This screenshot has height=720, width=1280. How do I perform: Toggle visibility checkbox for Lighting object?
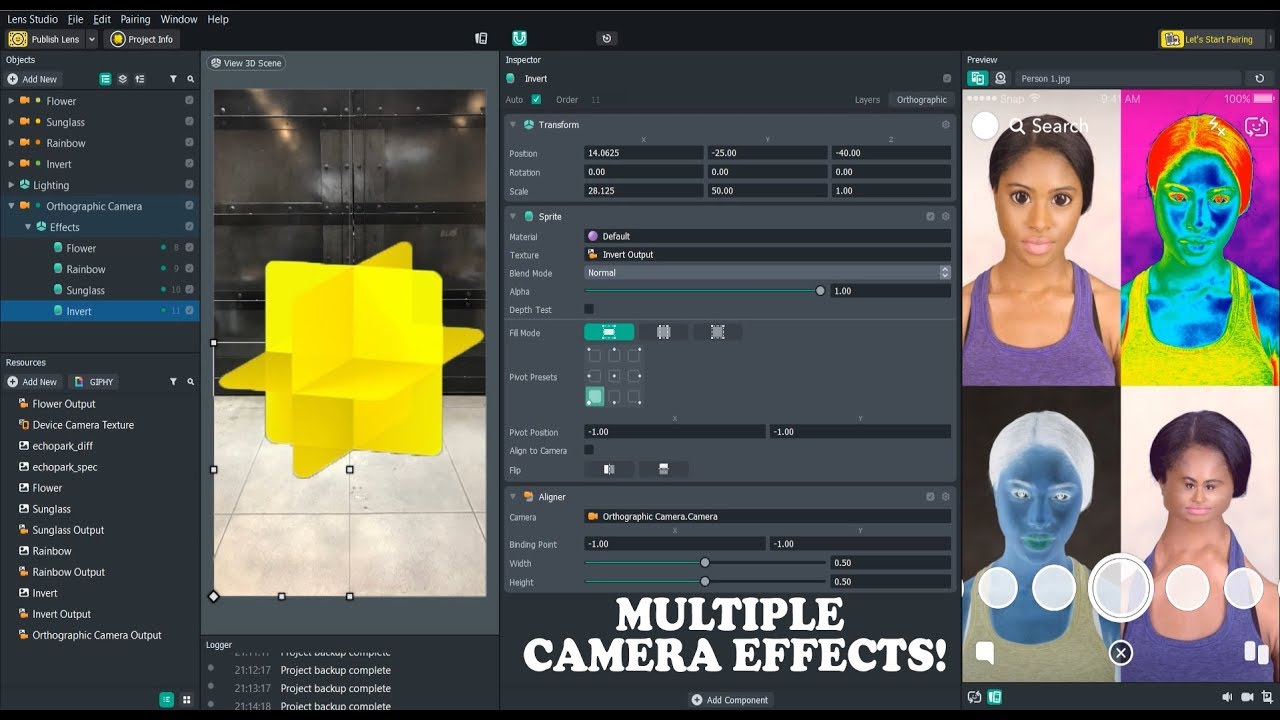[x=189, y=185]
